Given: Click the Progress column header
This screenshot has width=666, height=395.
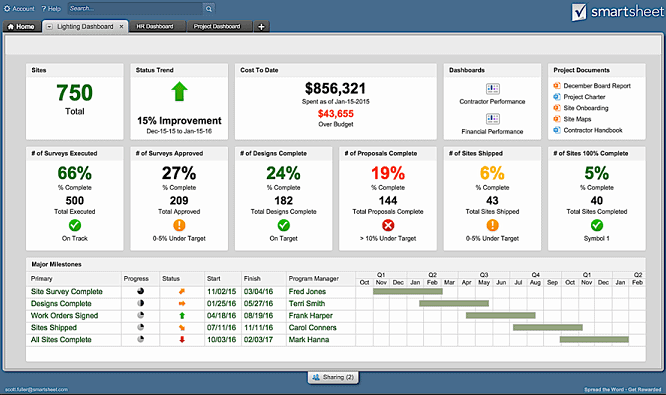Looking at the screenshot, I should click(136, 279).
